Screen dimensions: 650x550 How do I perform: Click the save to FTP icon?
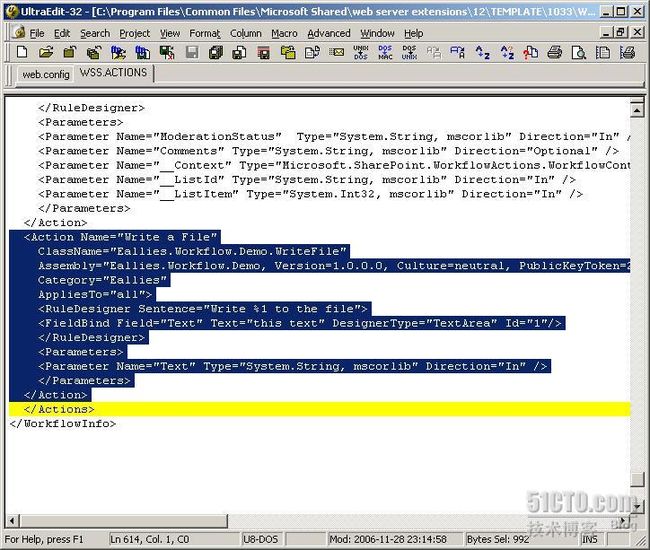143,53
